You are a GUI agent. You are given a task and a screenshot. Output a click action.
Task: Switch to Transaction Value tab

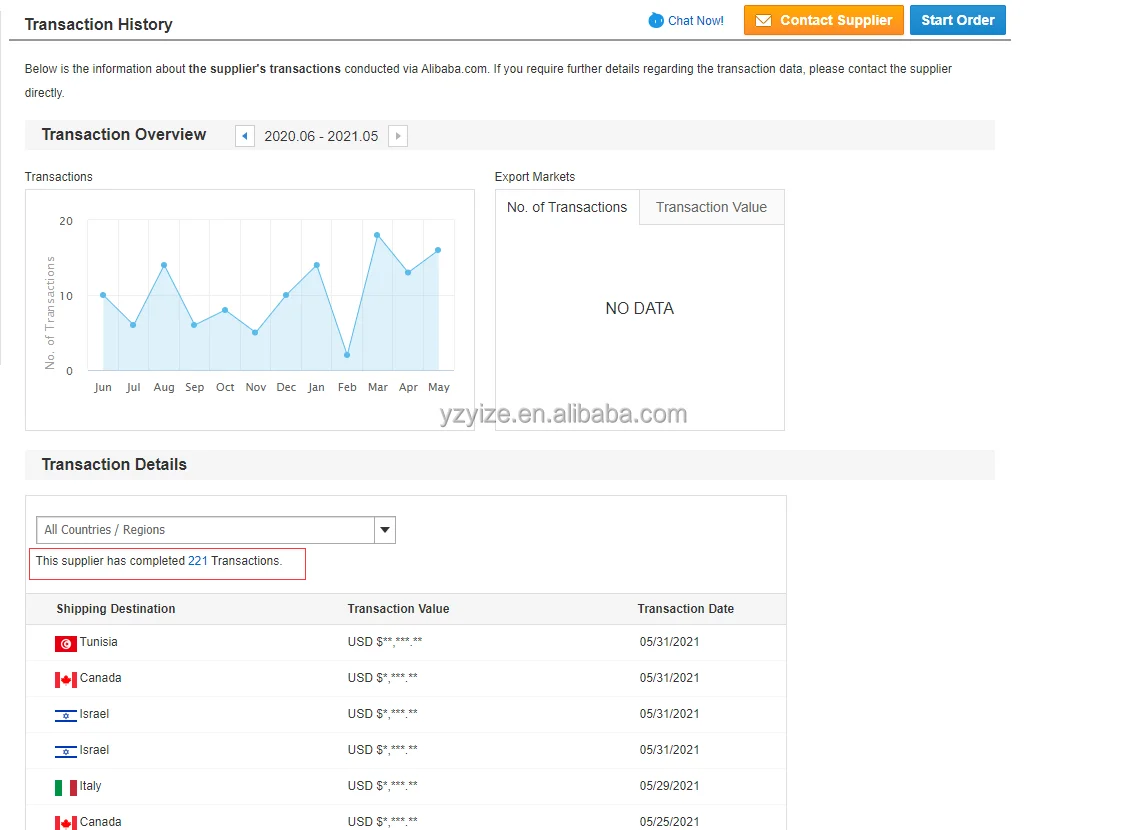(x=711, y=207)
